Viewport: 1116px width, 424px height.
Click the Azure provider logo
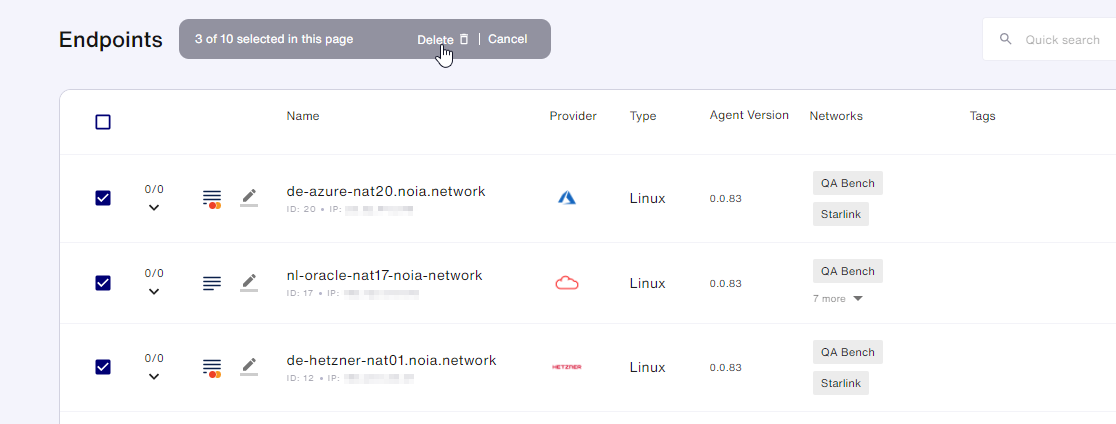coord(567,198)
